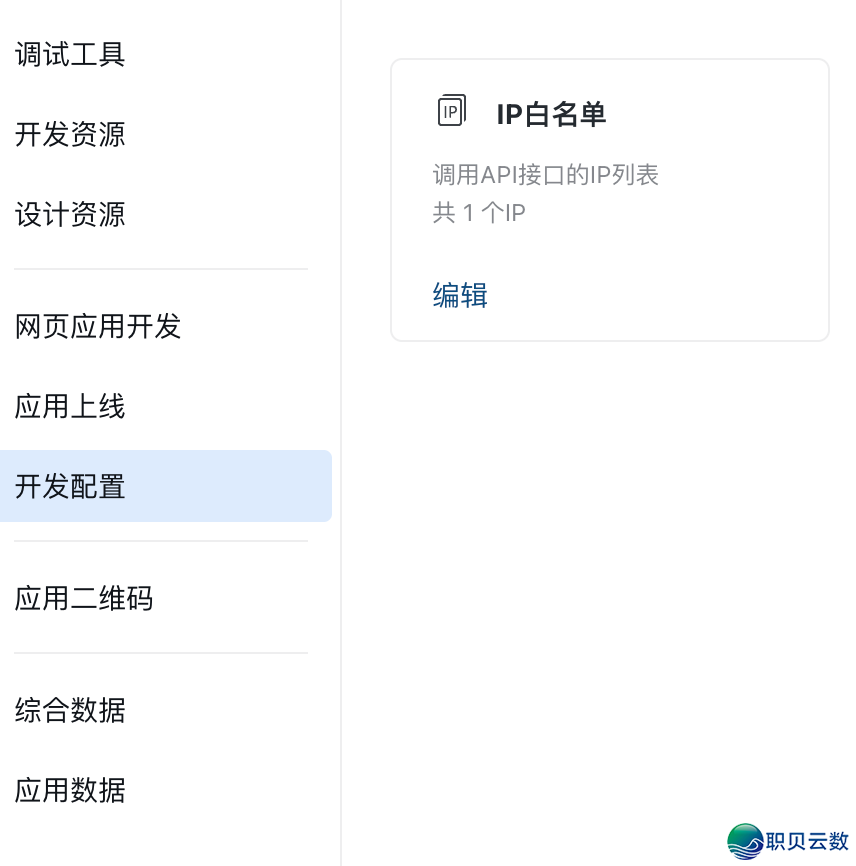Screen dimensions: 856x866
Task: Click the 调用API接口的IP列表 description text
Action: pos(545,175)
